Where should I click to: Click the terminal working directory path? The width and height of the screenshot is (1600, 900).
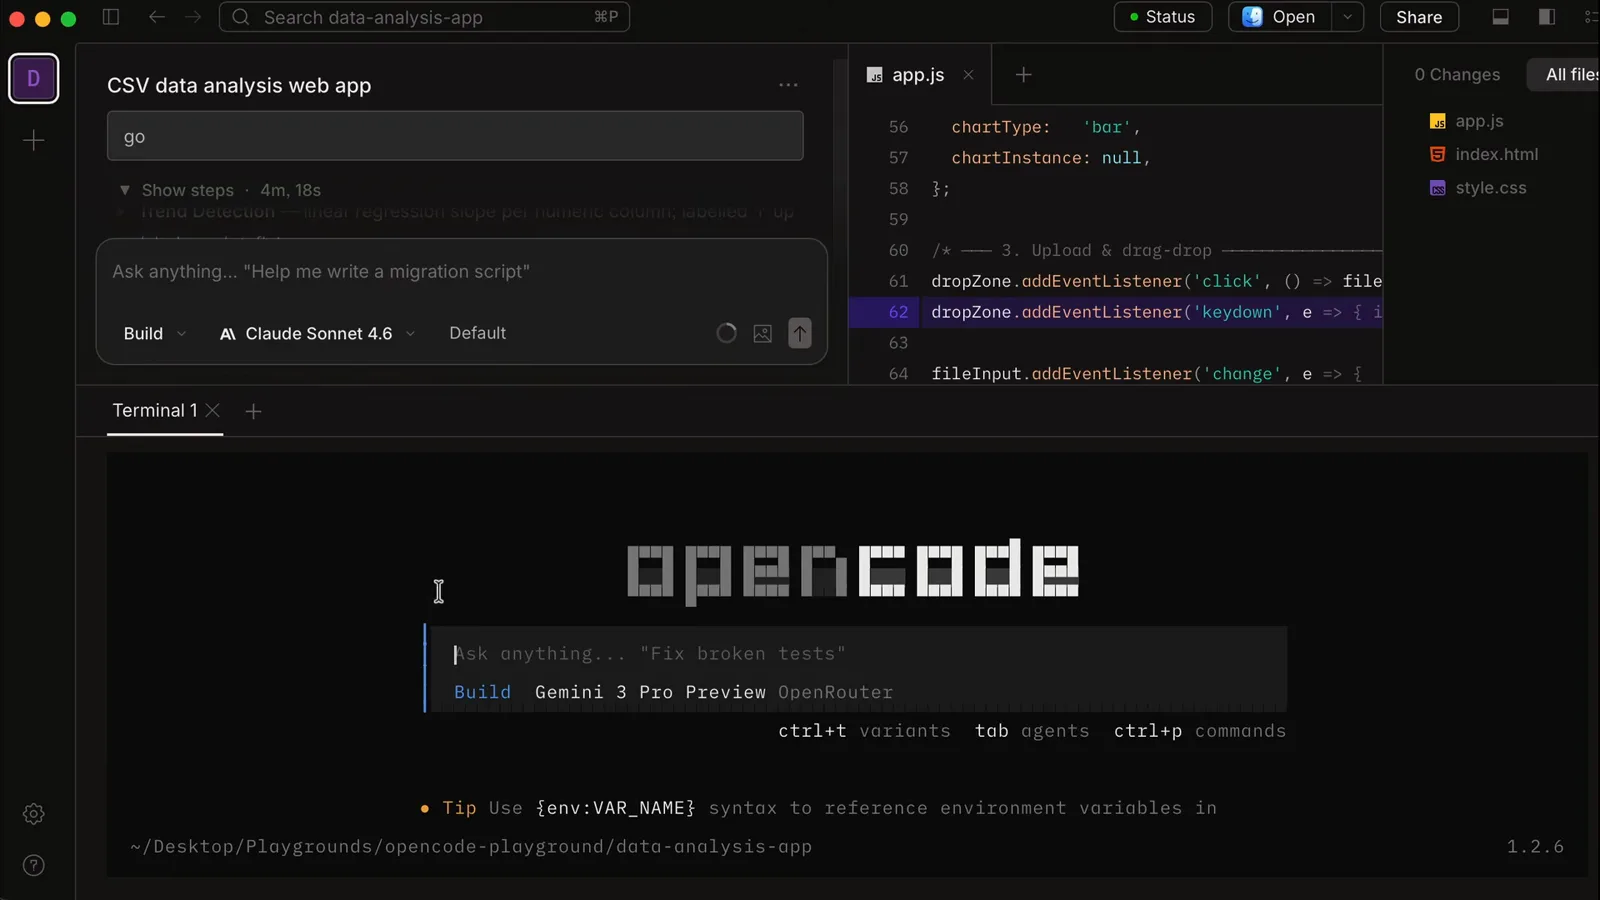pyautogui.click(x=471, y=847)
